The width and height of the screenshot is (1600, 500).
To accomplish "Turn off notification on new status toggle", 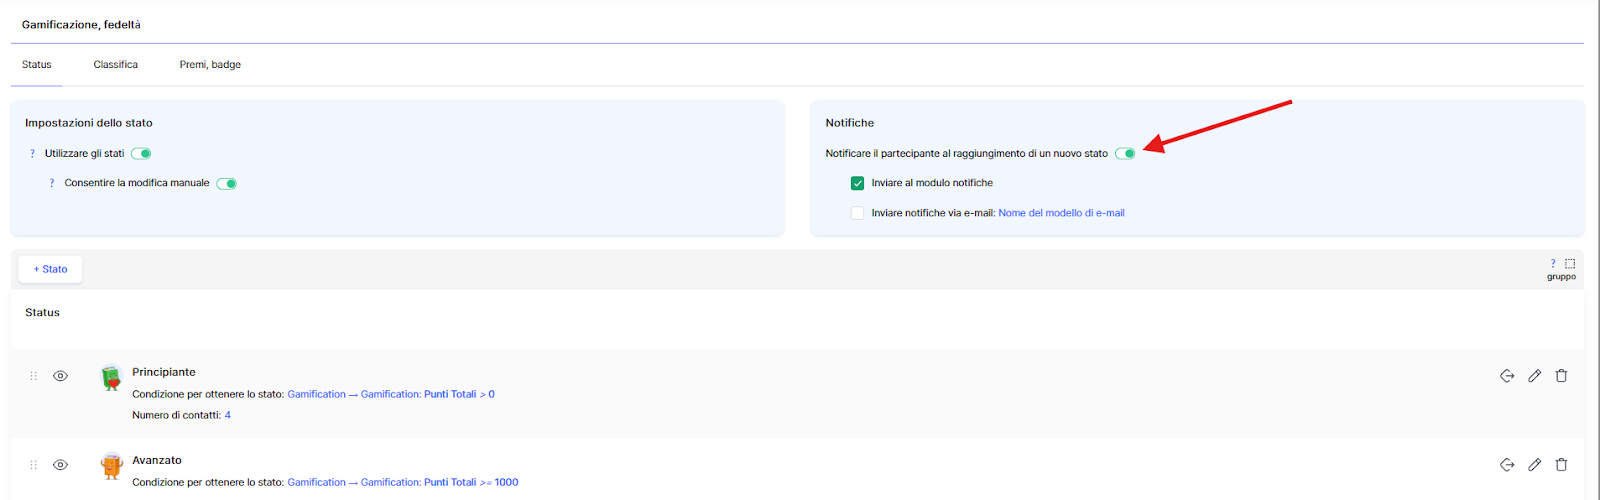I will coord(1125,154).
